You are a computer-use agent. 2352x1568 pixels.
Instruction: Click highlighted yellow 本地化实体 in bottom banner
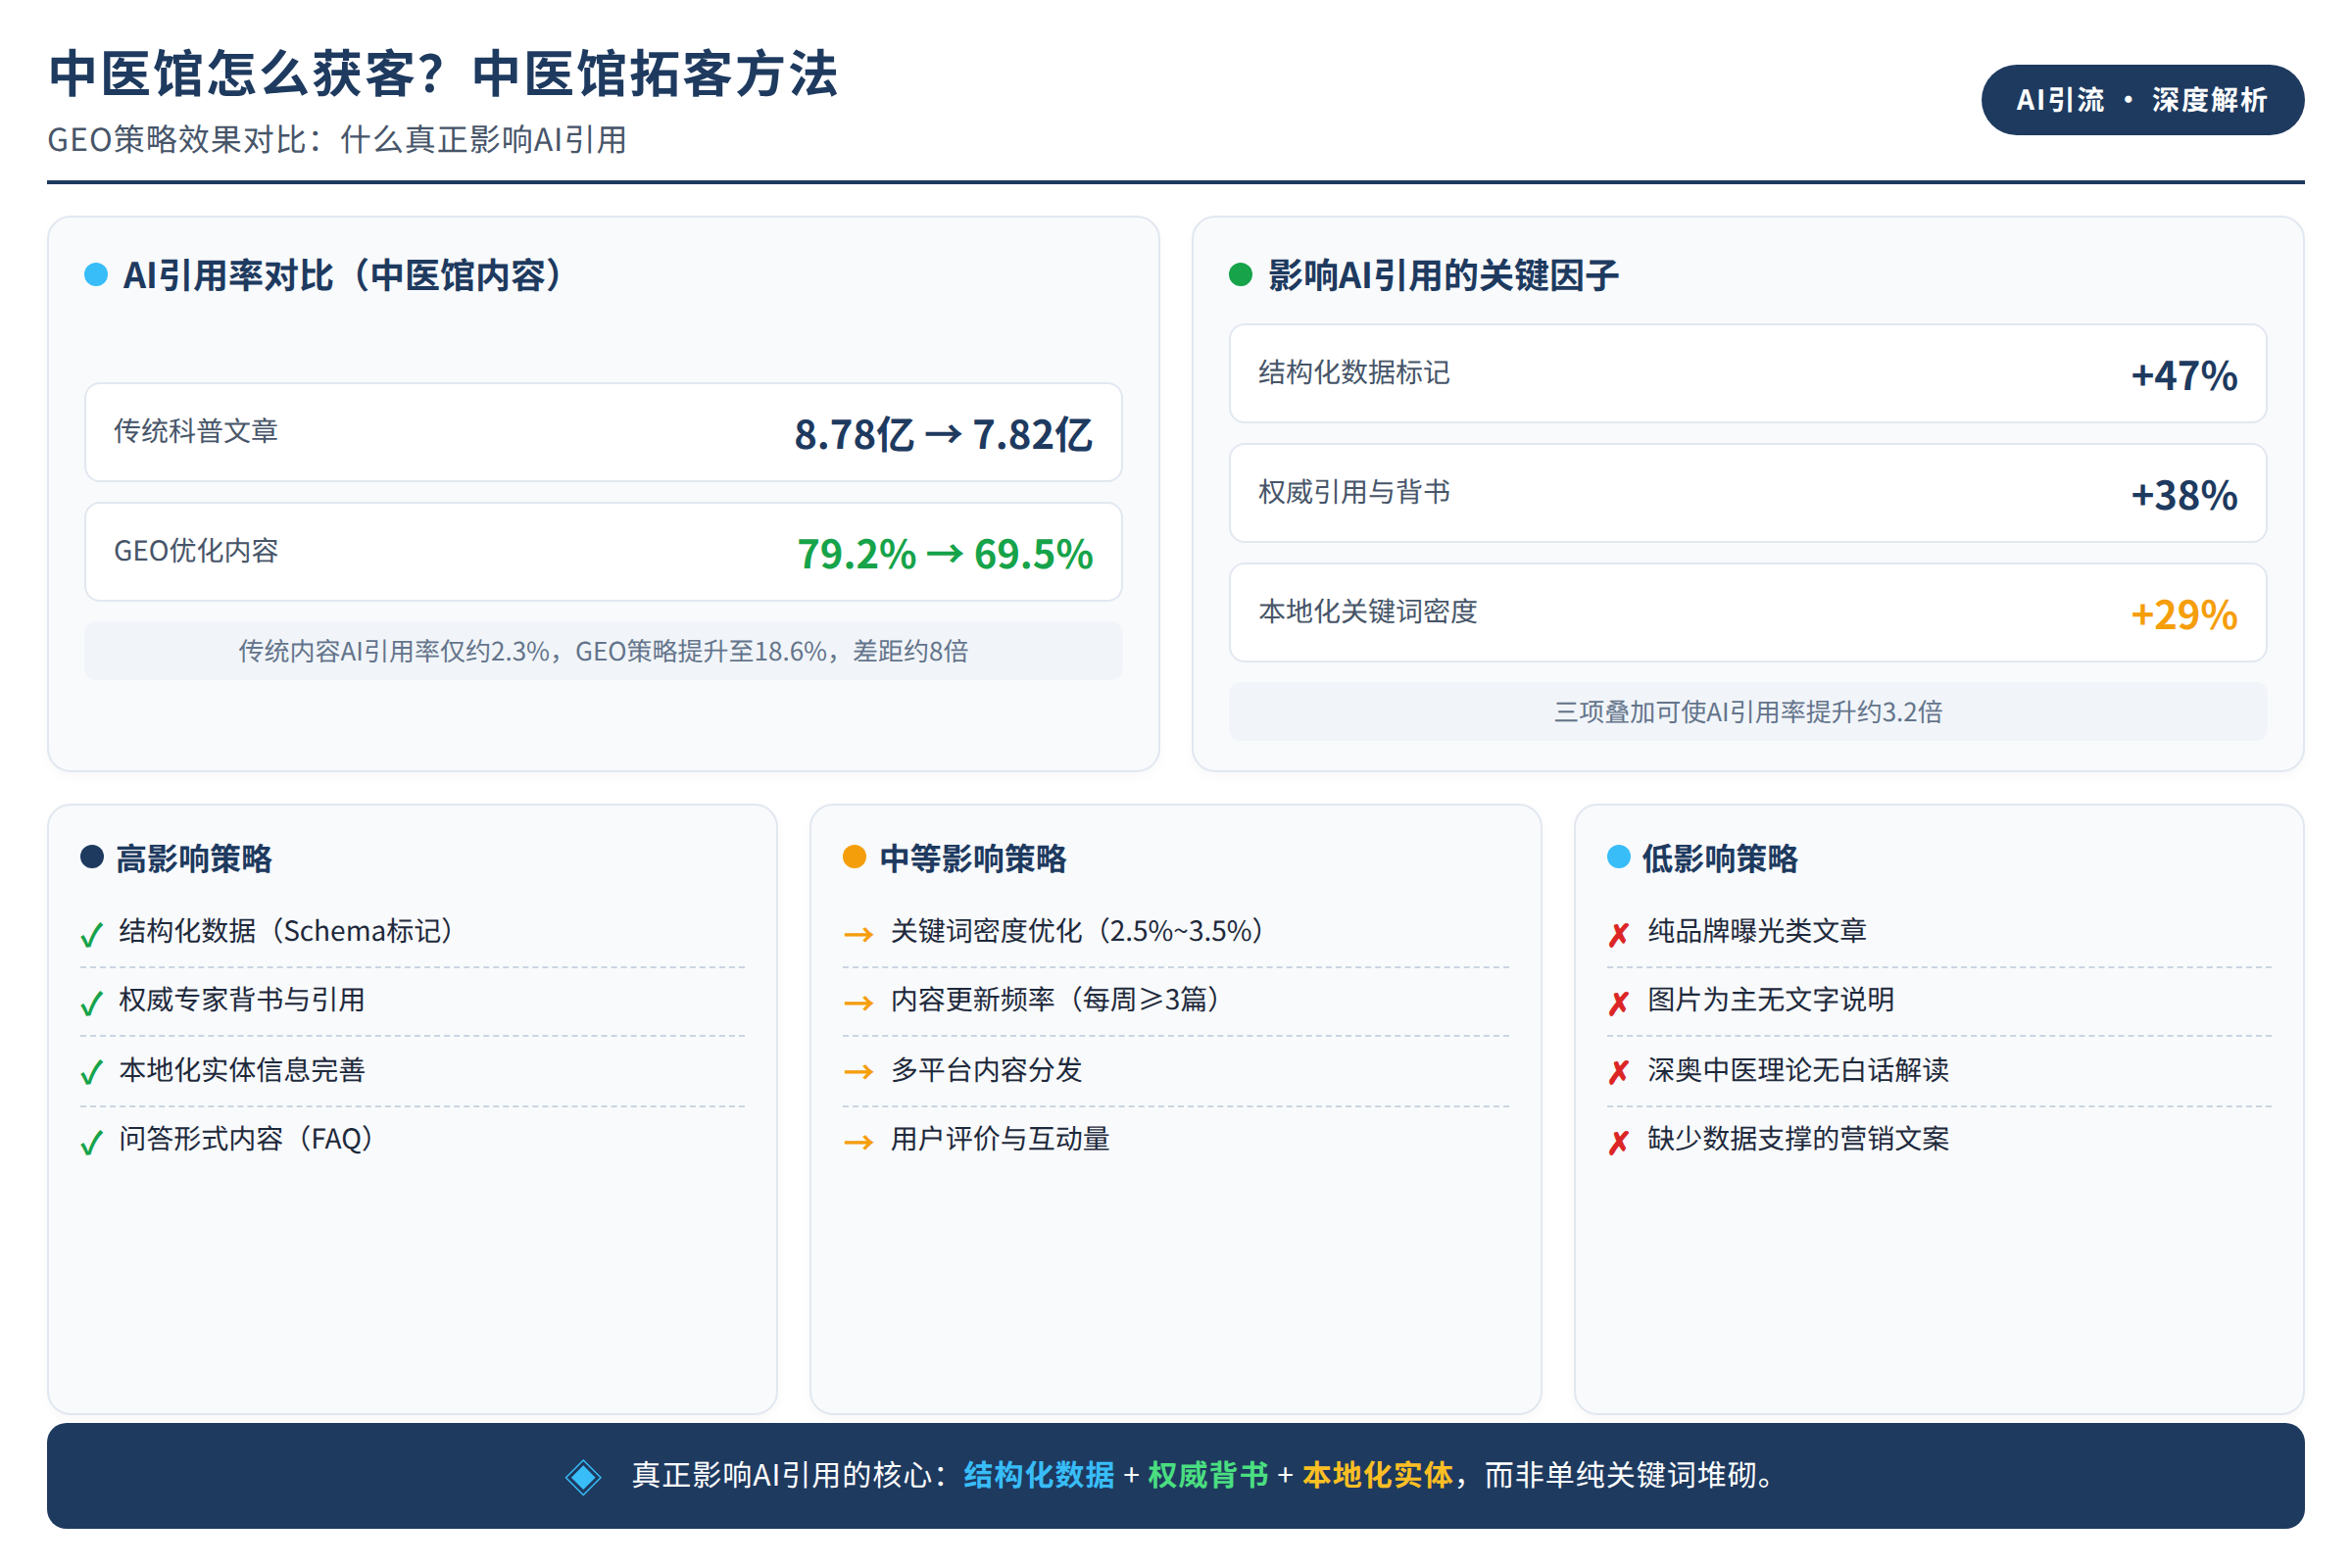click(1377, 1476)
